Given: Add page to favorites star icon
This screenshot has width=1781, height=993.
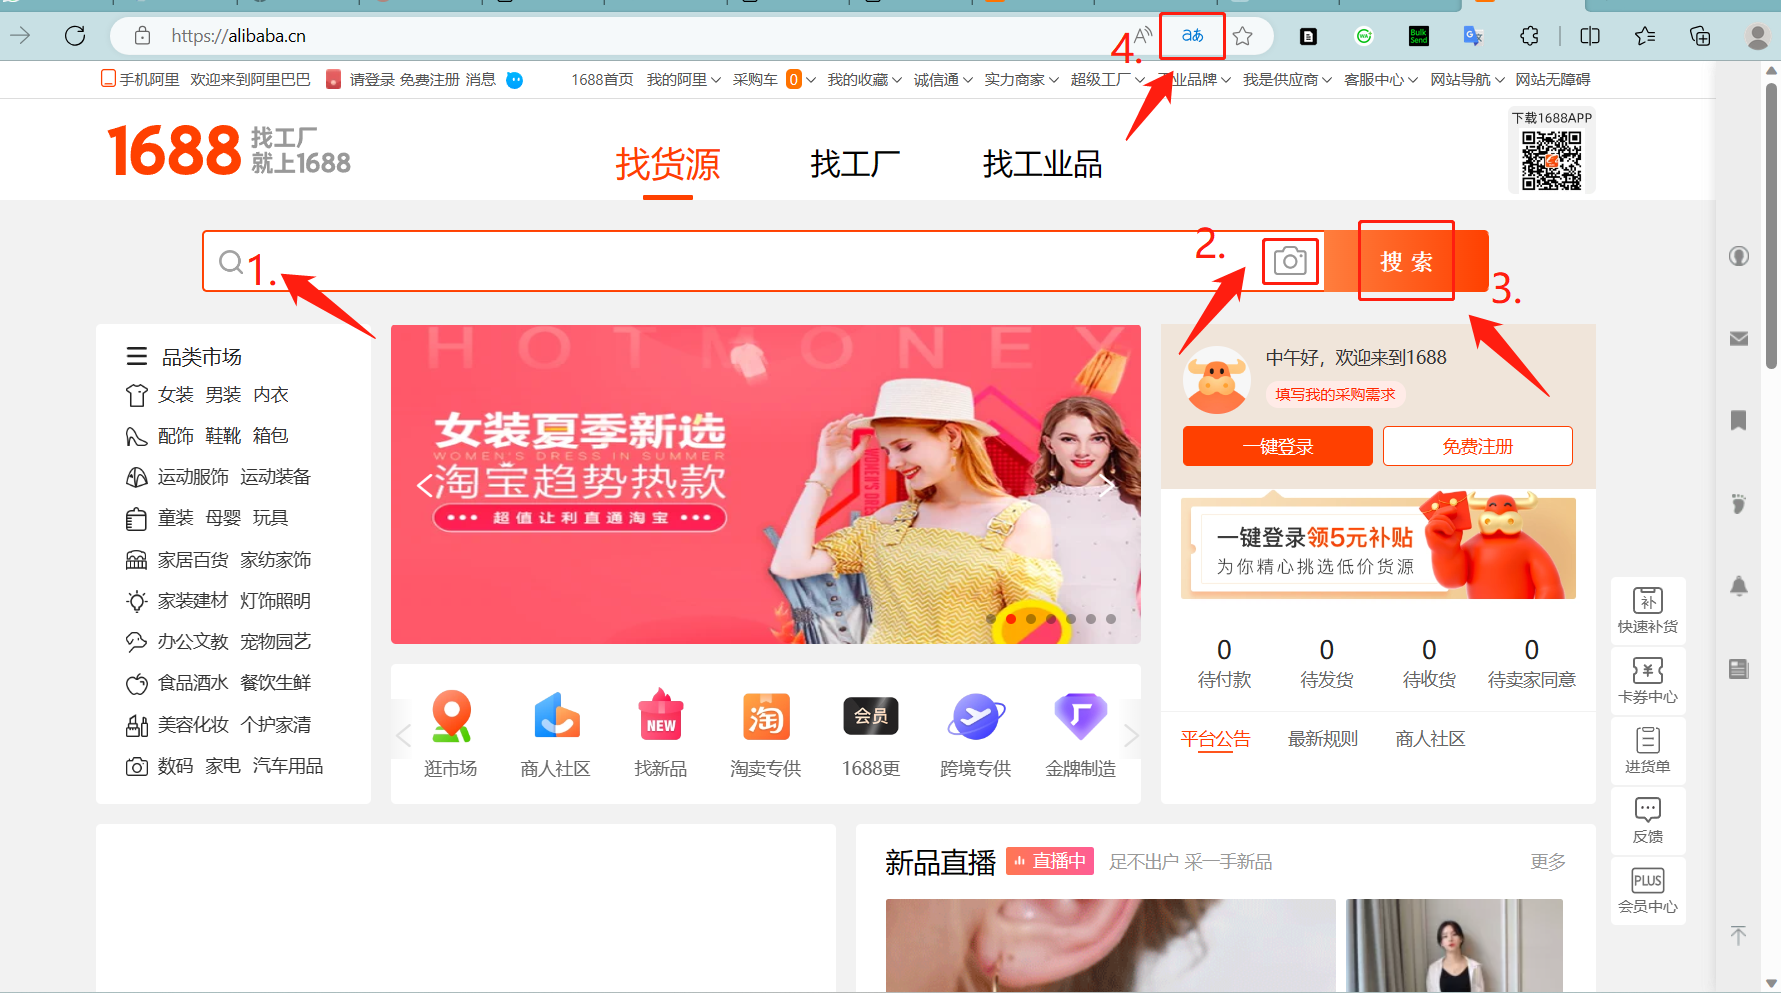Looking at the screenshot, I should click(x=1243, y=36).
